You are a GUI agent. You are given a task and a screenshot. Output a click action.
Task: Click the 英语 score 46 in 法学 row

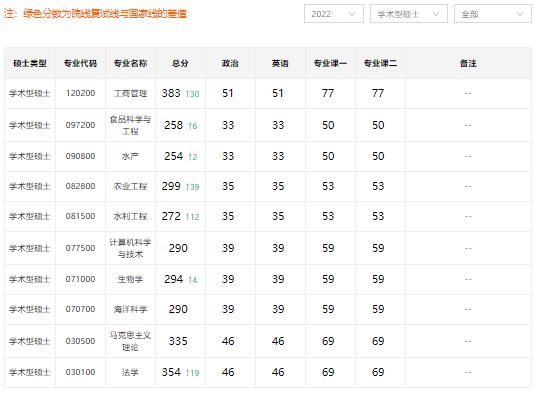pyautogui.click(x=278, y=372)
